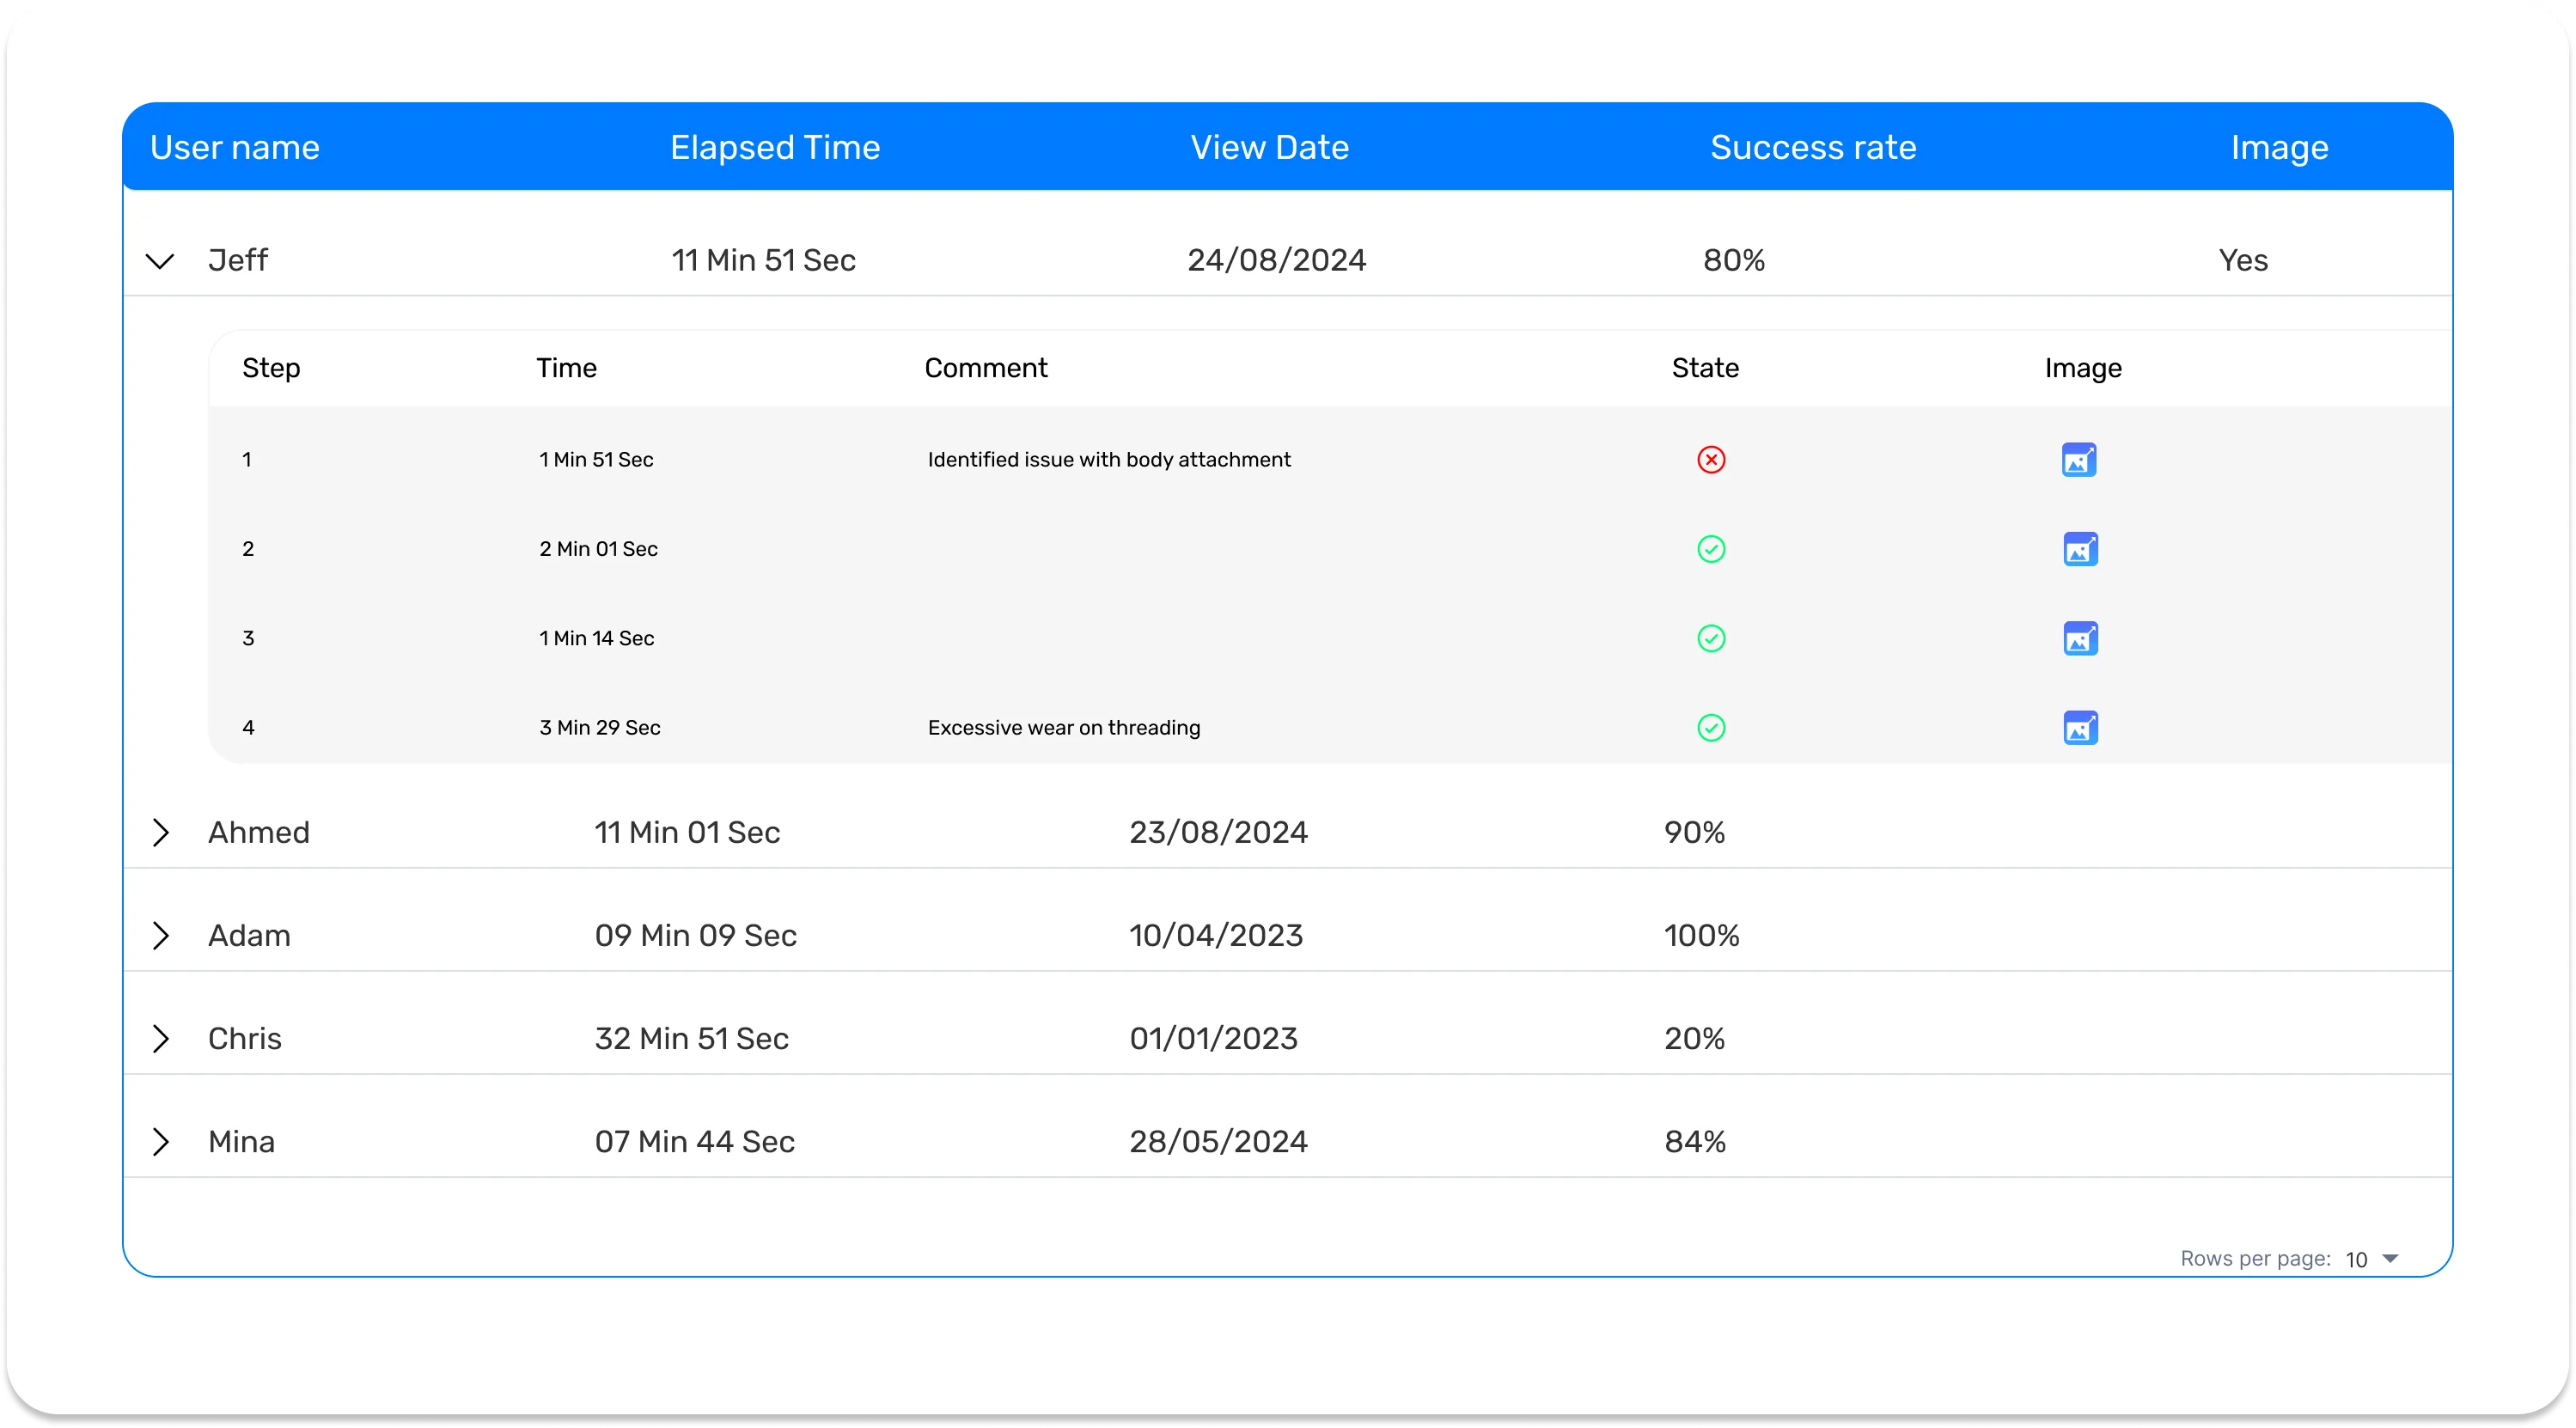Click the green check state in step 4

pyautogui.click(x=1711, y=727)
